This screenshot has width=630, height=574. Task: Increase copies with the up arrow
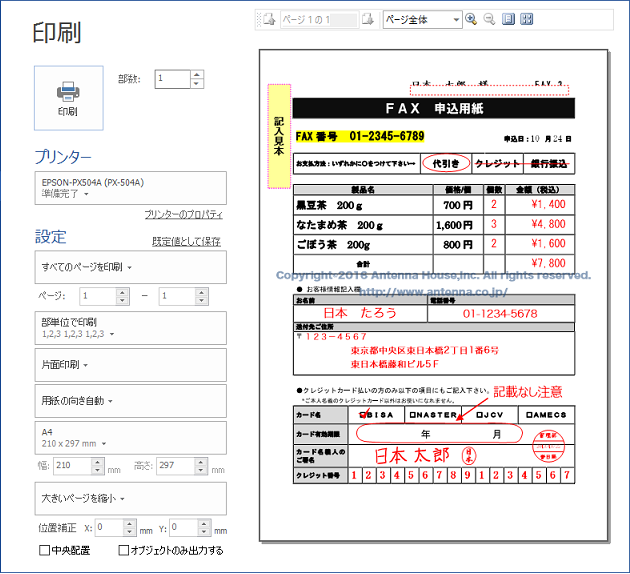click(x=197, y=75)
